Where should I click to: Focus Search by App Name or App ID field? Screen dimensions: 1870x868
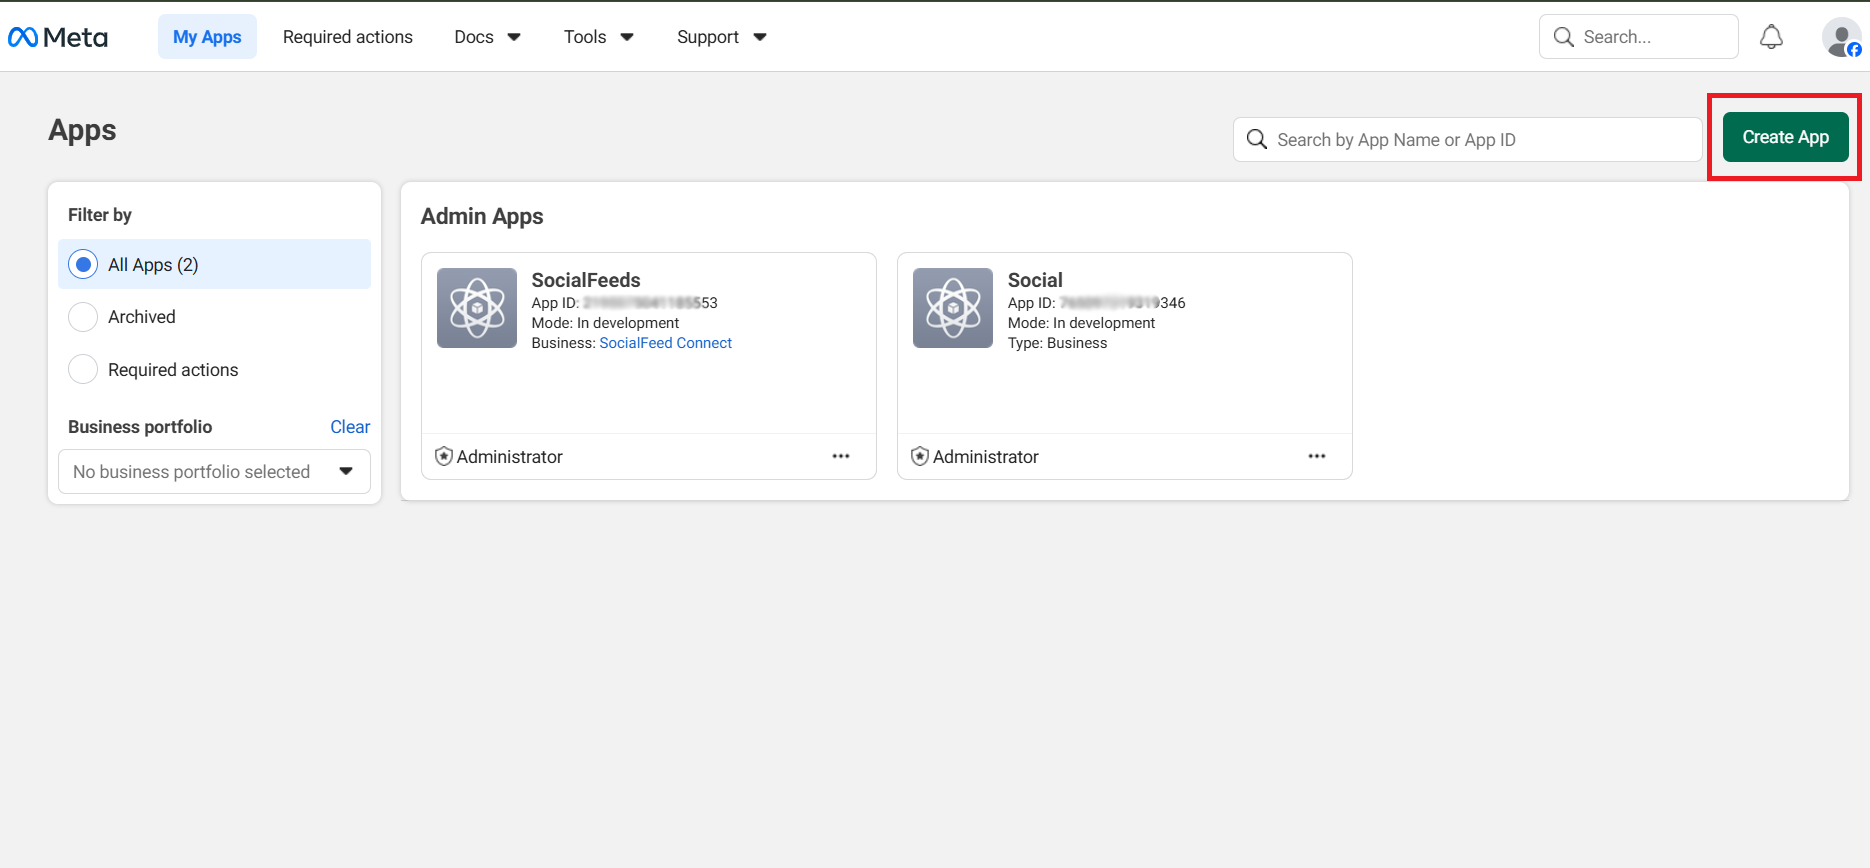point(1467,140)
